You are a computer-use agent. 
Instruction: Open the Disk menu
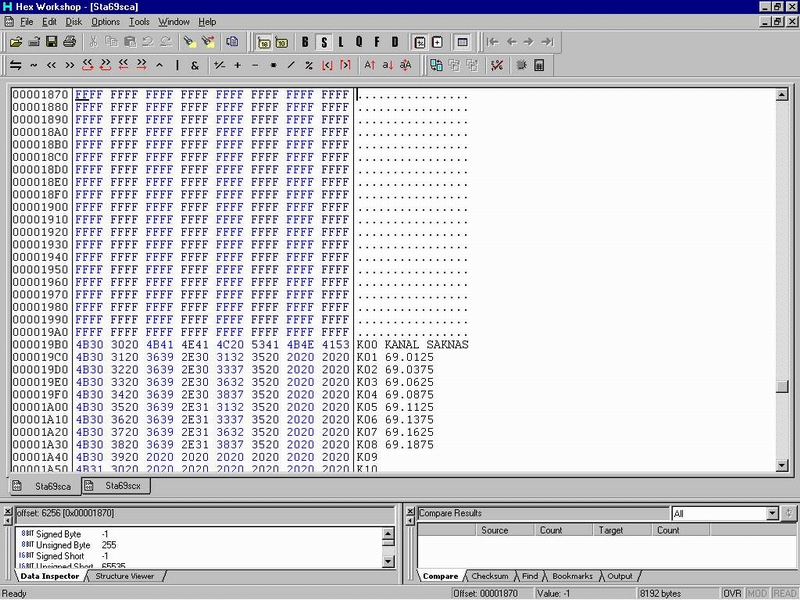tap(74, 21)
